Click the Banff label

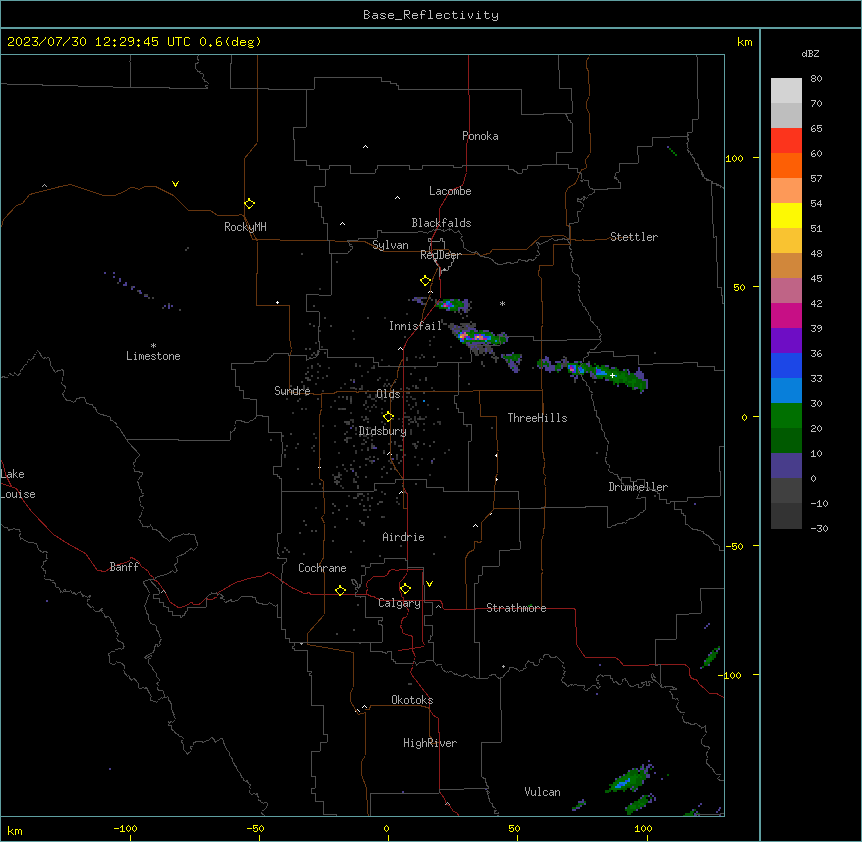124,567
